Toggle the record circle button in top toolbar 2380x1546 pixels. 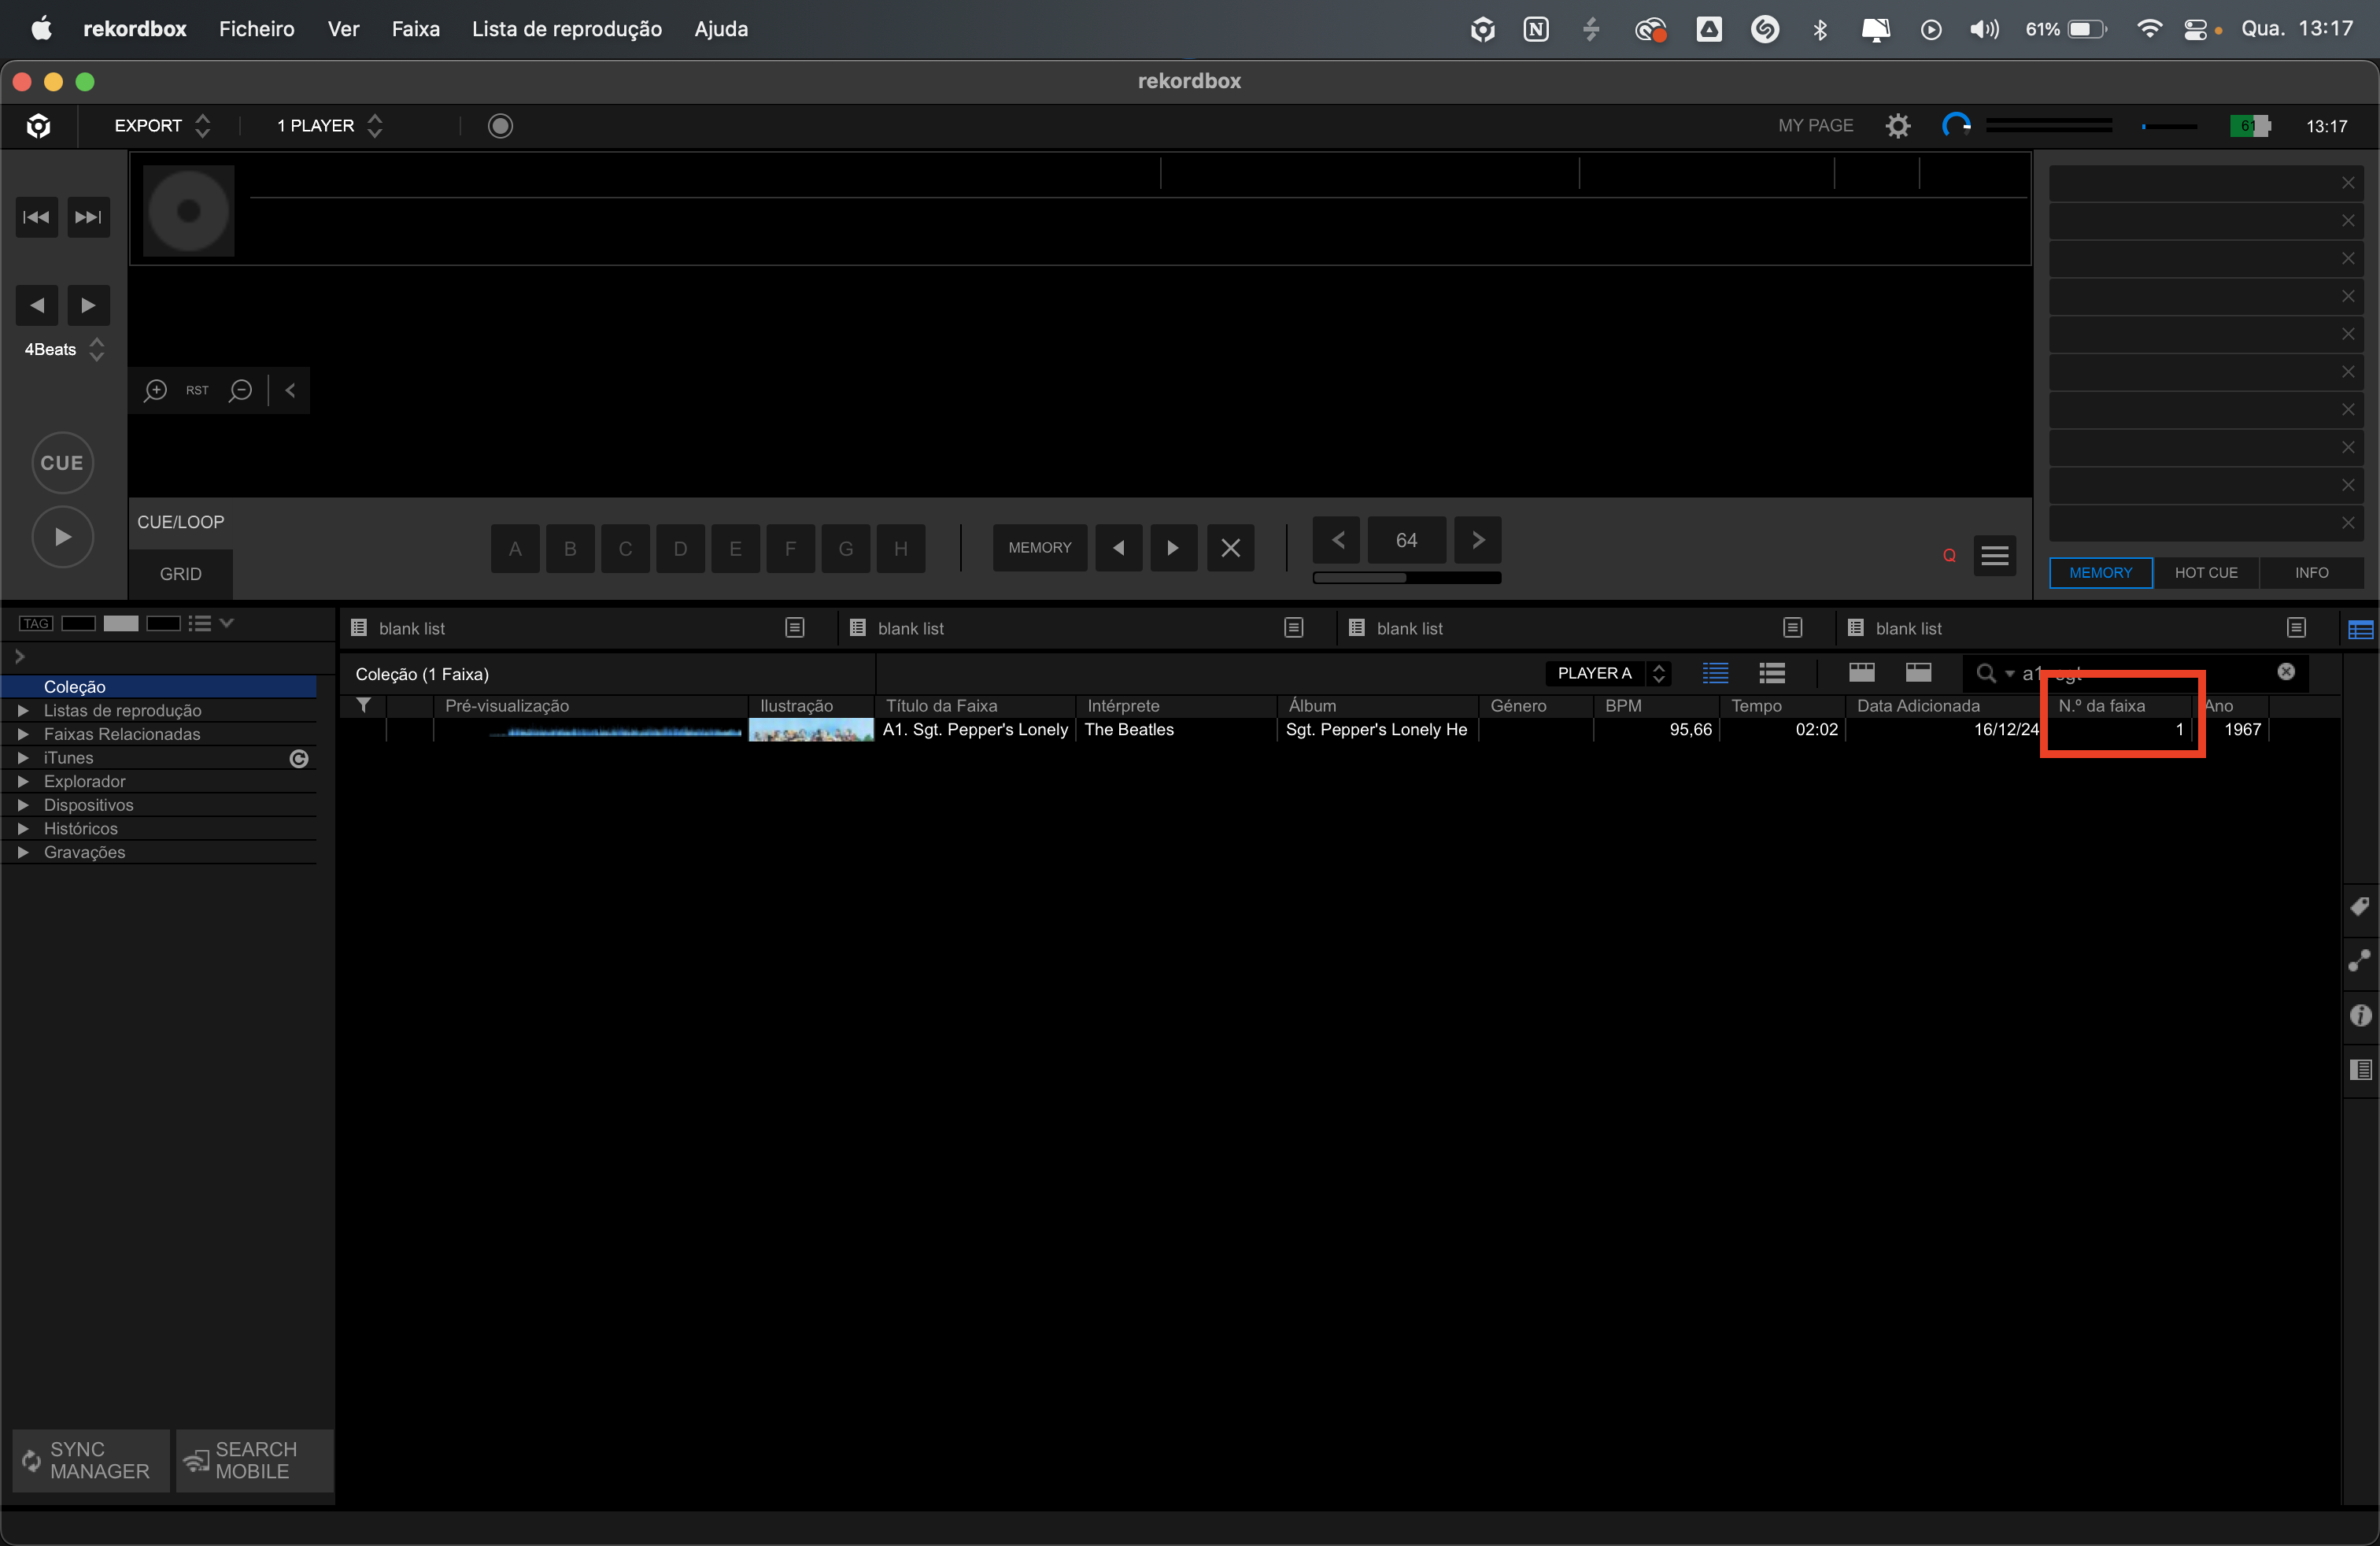click(x=500, y=126)
